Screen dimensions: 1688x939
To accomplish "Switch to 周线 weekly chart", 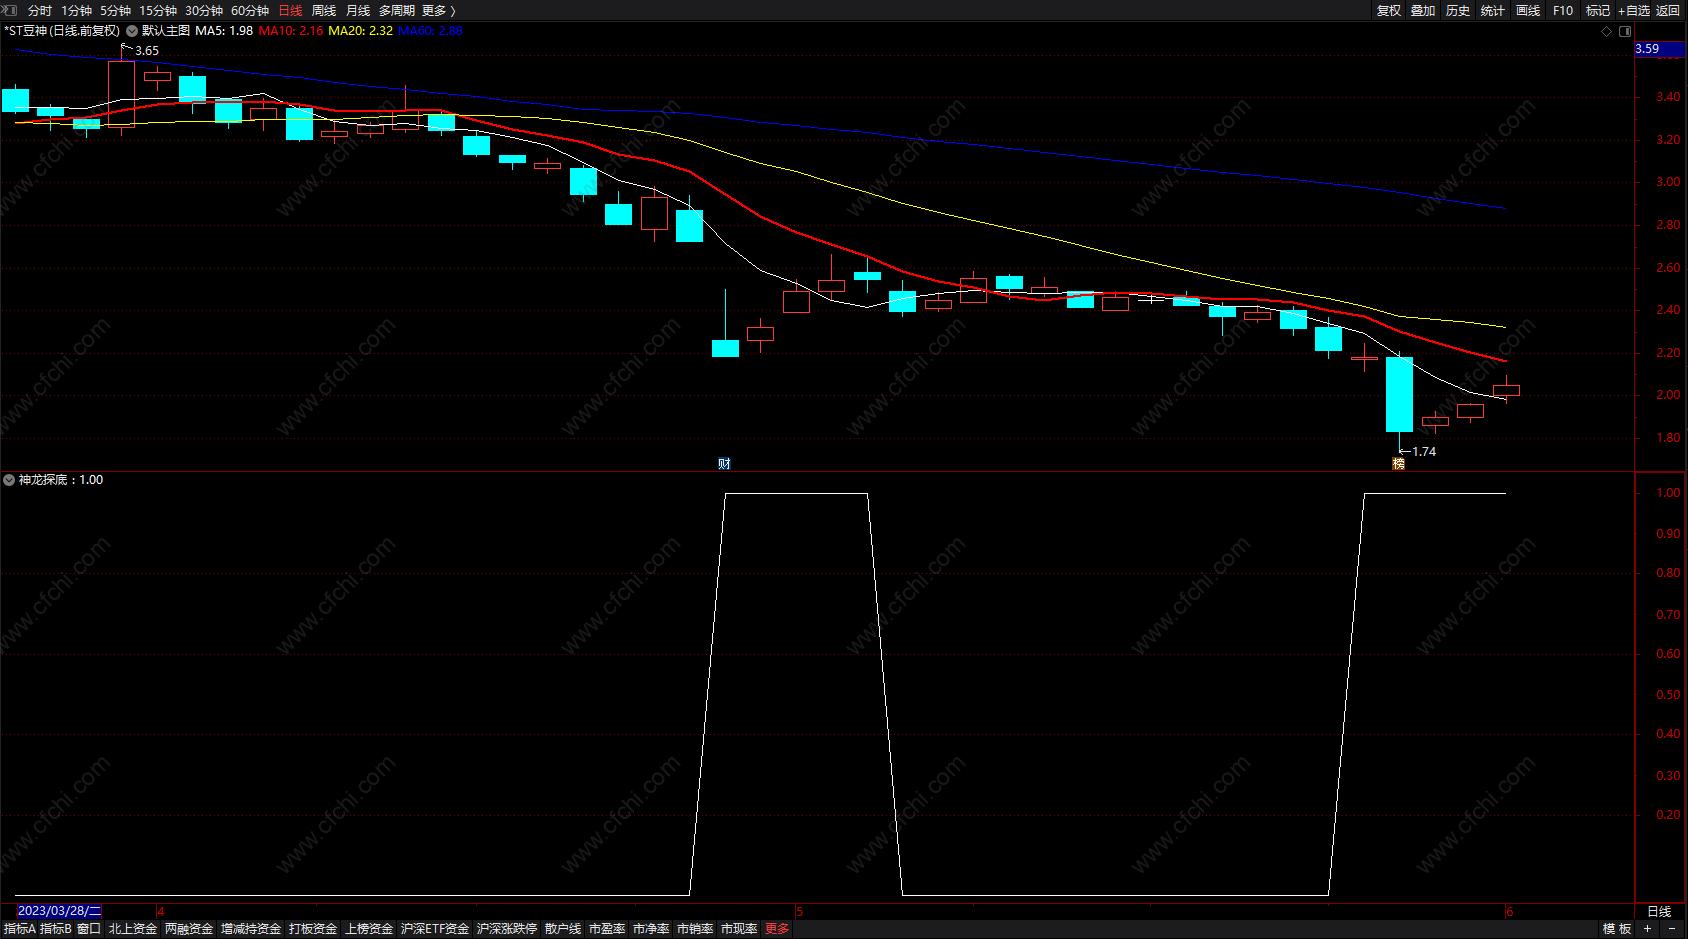I will [x=324, y=11].
